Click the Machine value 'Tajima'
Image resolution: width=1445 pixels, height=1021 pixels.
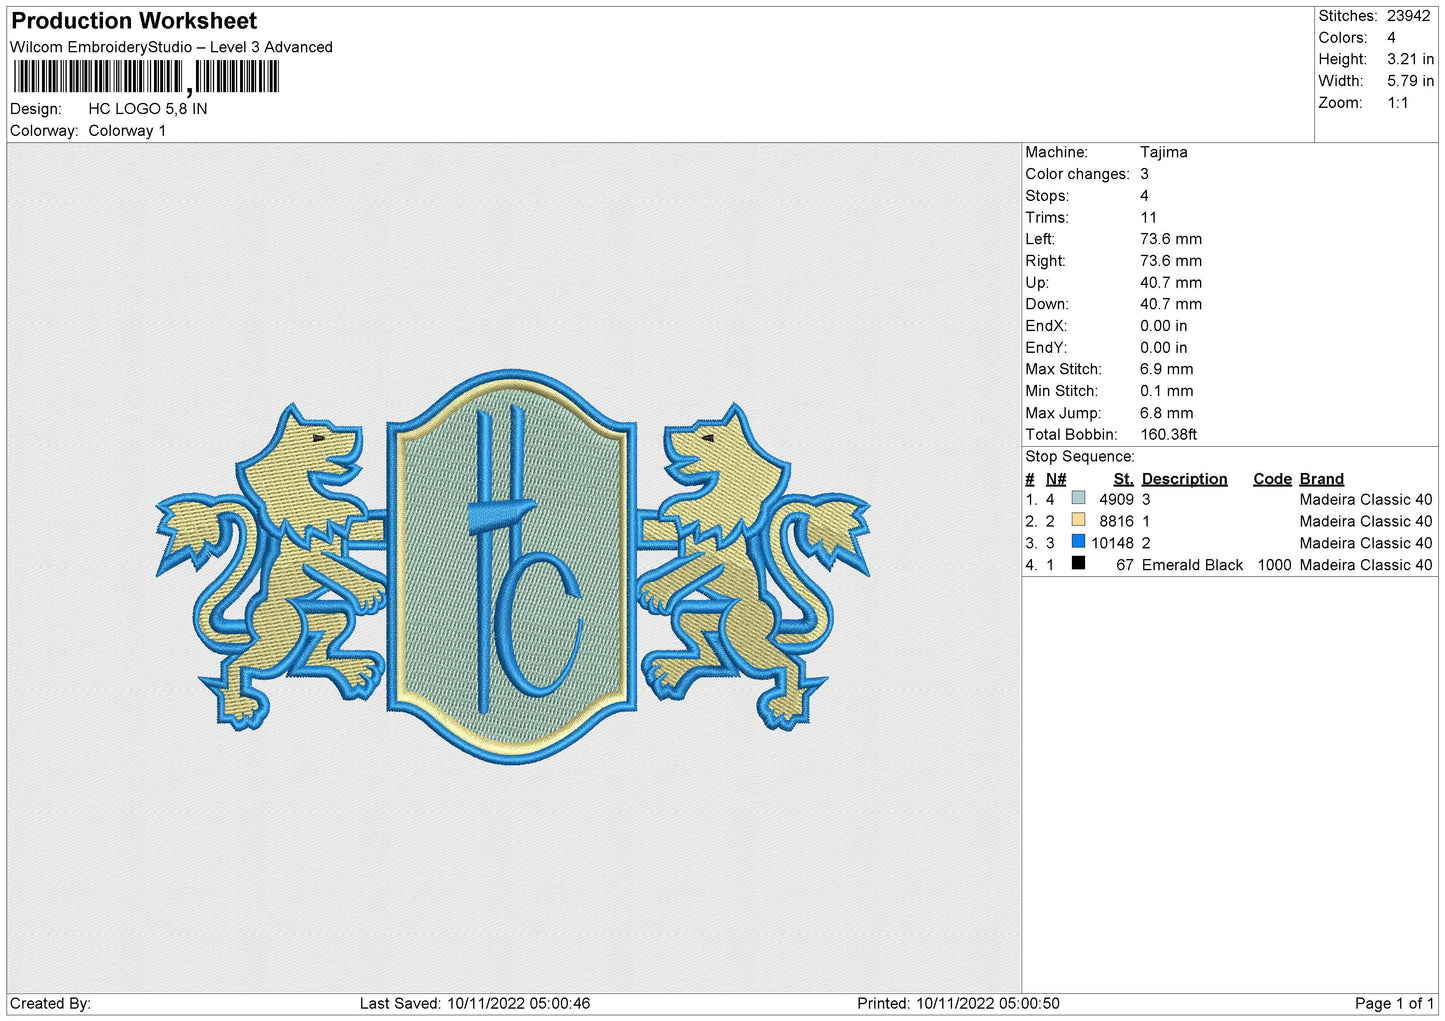(x=1164, y=152)
